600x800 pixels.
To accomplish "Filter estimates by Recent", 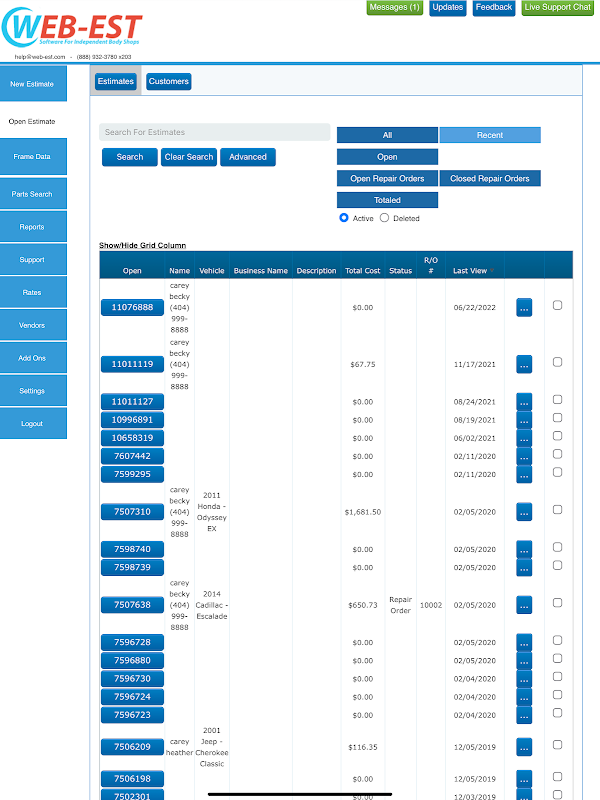I will [490, 135].
